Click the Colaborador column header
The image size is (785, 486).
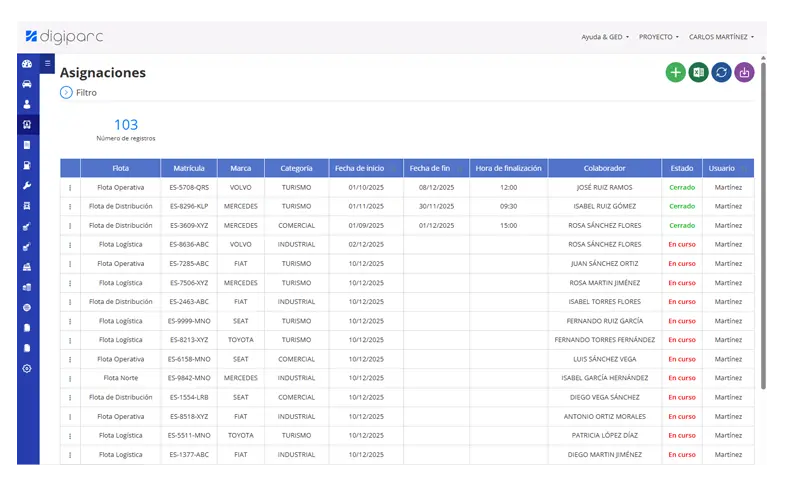(604, 168)
